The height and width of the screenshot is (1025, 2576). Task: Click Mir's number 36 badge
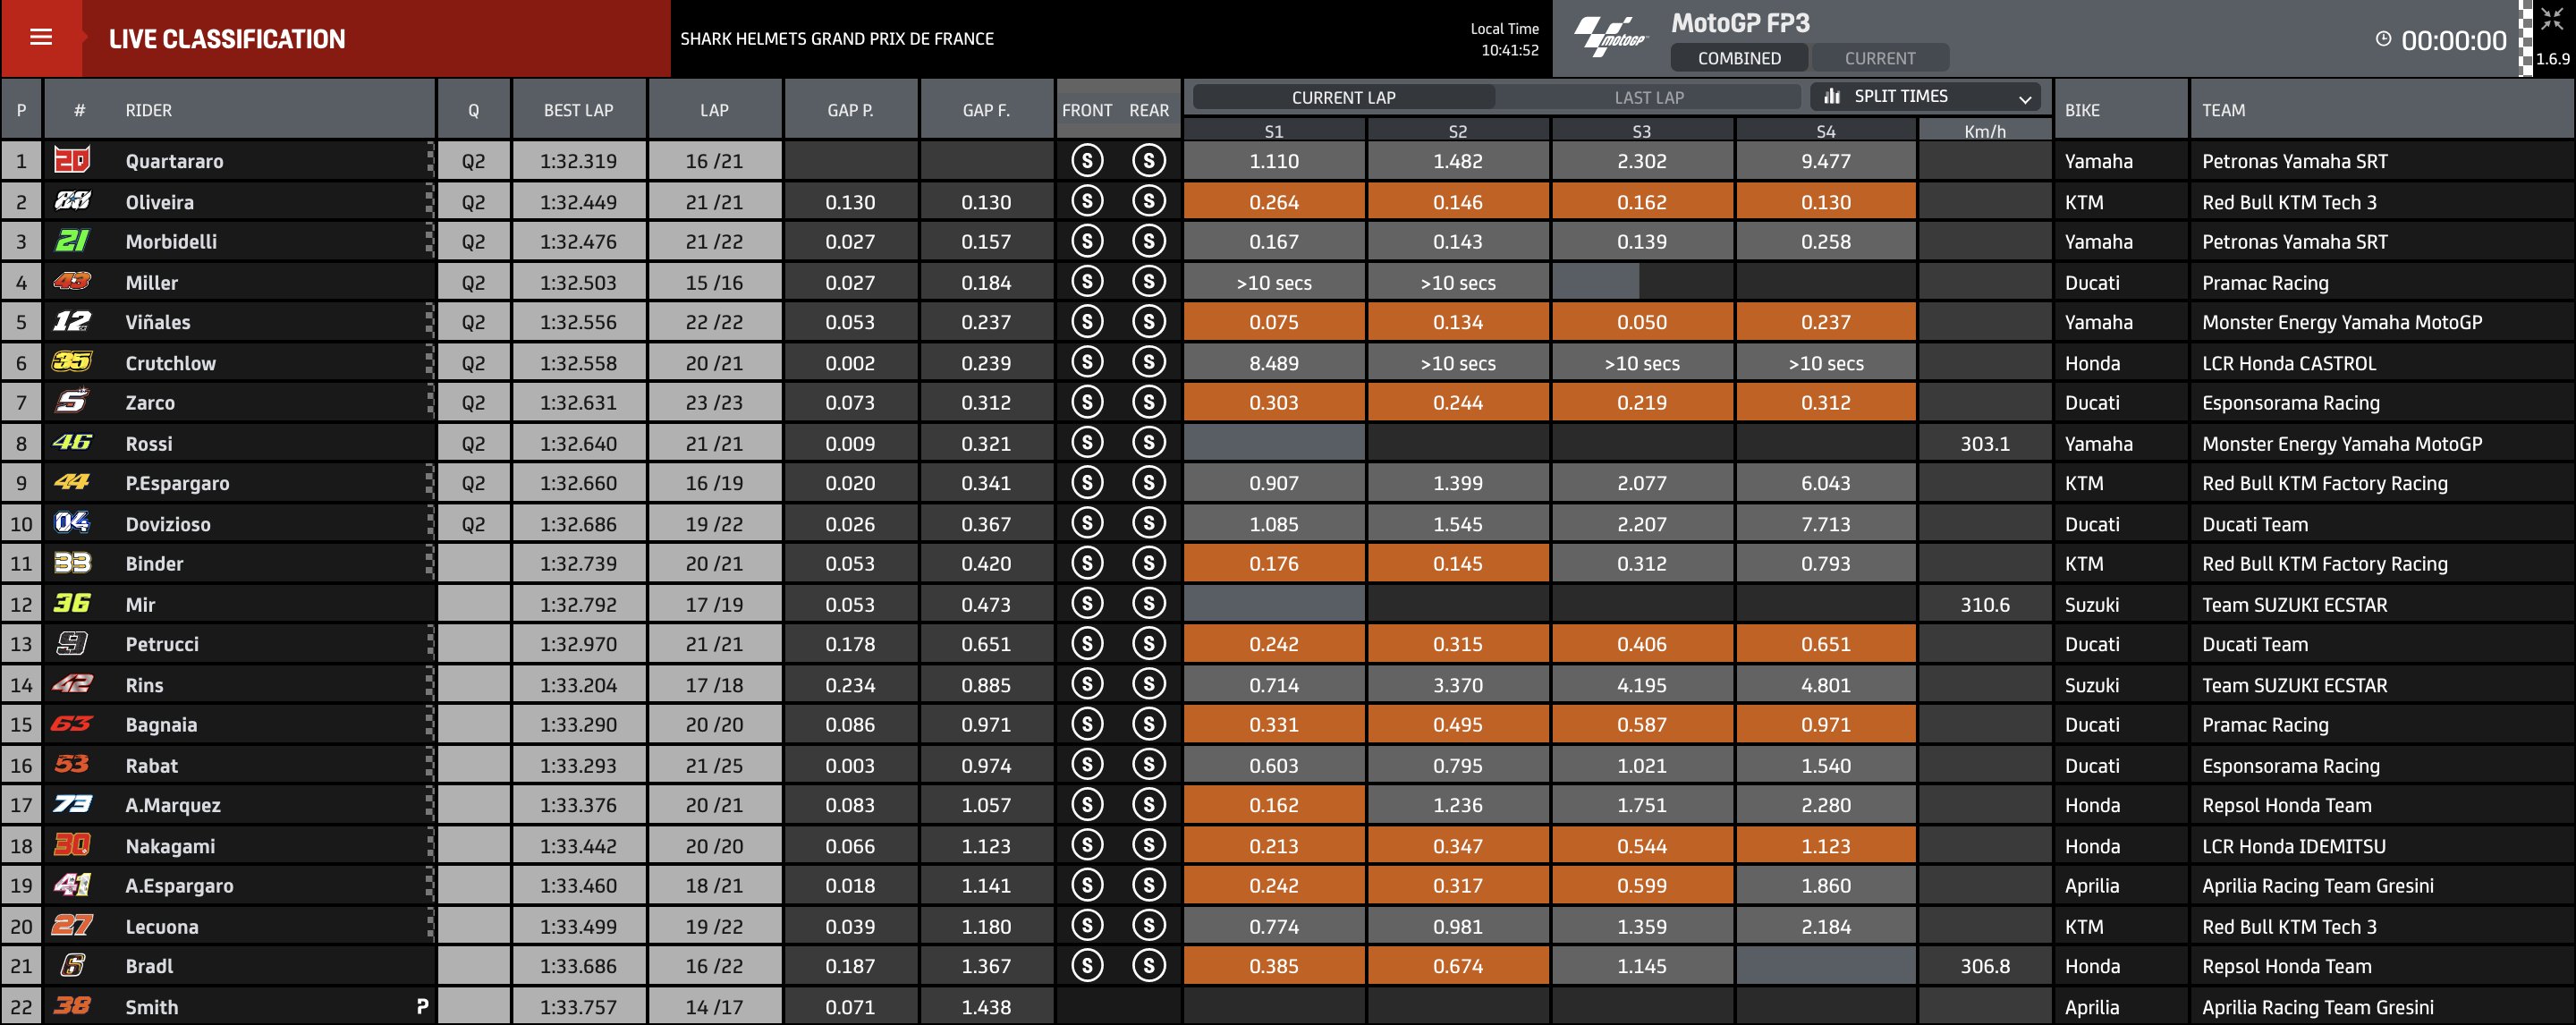pyautogui.click(x=72, y=603)
